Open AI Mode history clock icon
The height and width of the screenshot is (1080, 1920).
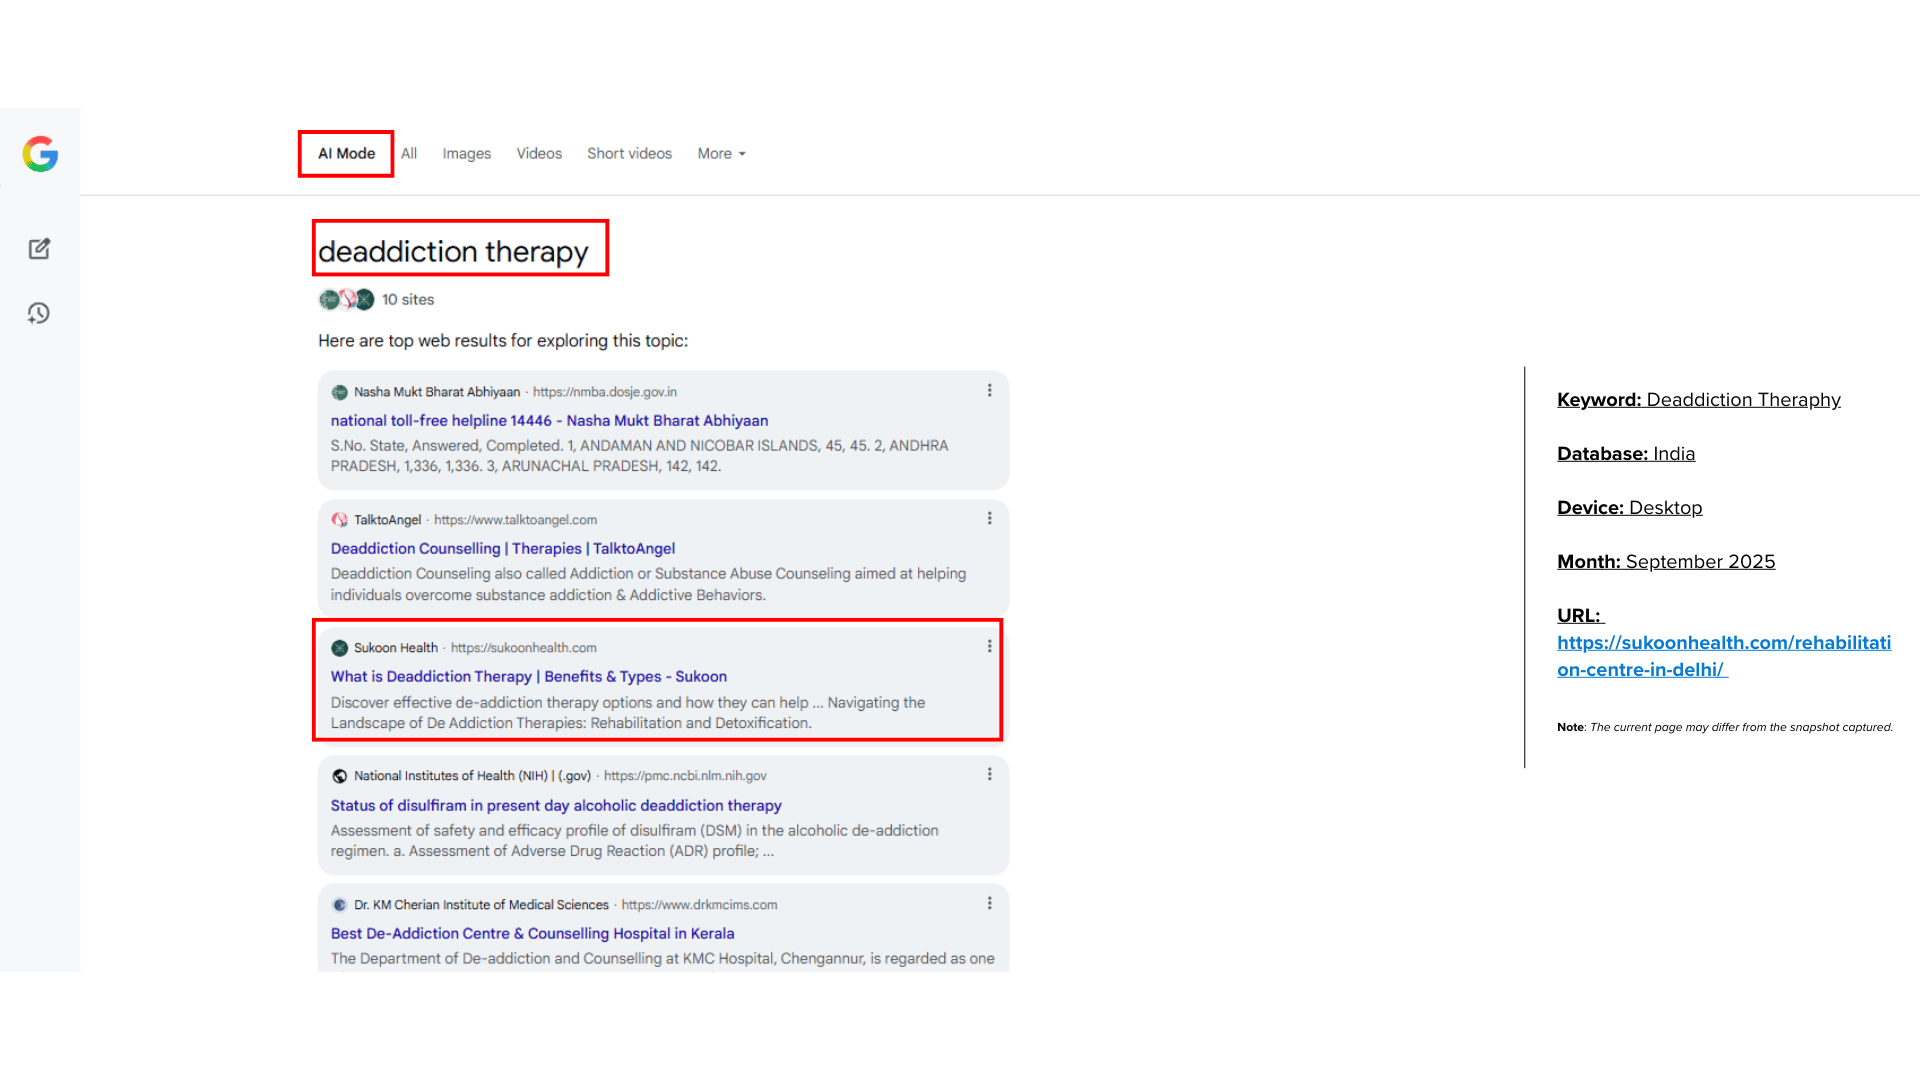click(38, 314)
